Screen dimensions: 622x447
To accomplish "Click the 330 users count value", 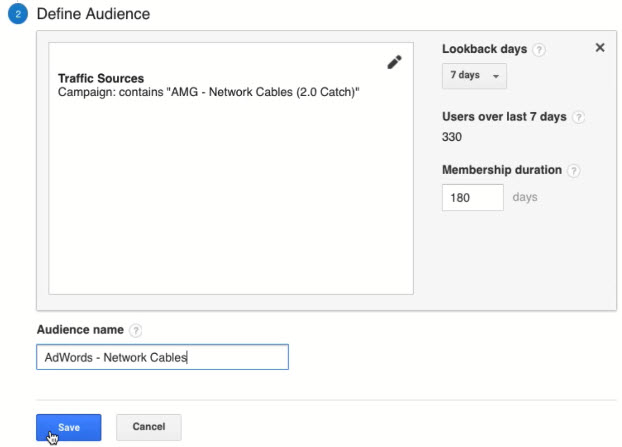I will (452, 137).
